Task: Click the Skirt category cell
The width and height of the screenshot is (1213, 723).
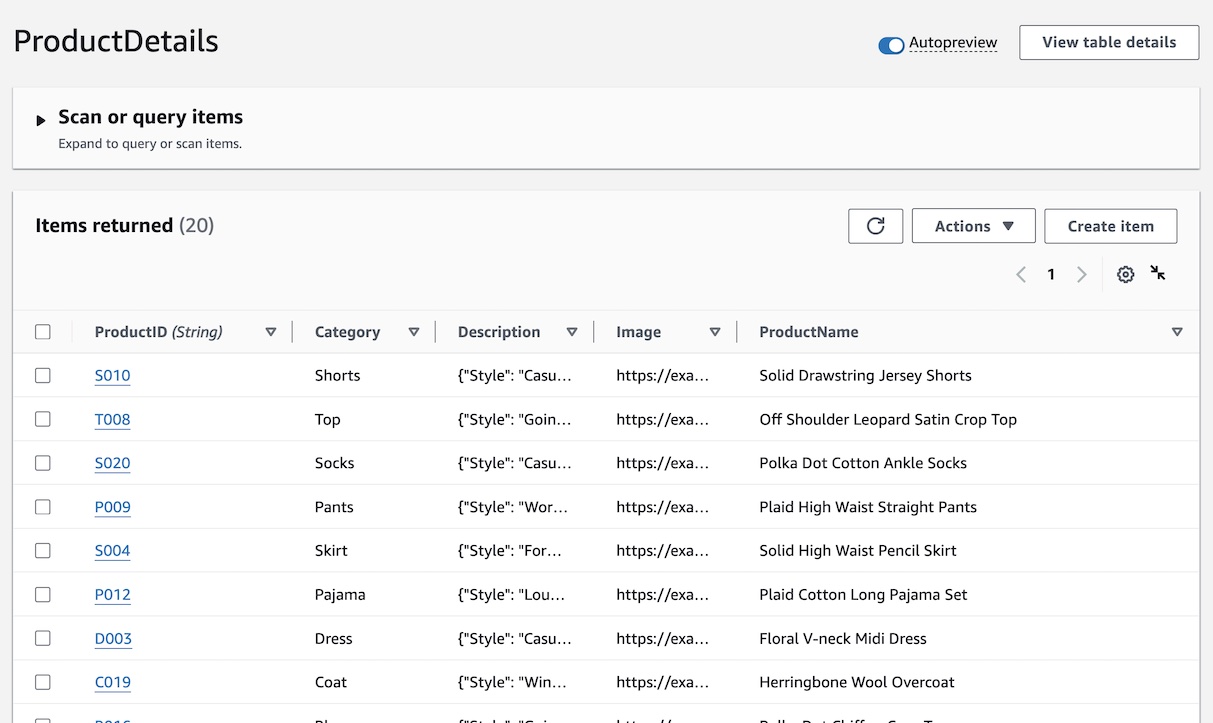Action: point(331,551)
